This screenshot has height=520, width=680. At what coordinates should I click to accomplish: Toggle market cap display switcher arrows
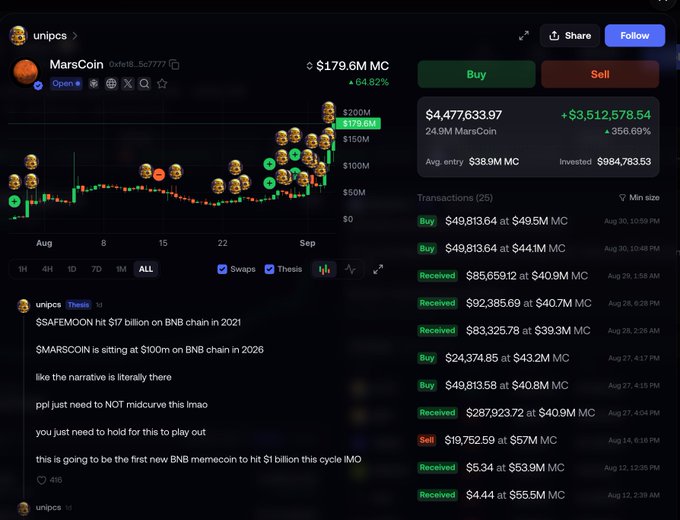coord(309,66)
